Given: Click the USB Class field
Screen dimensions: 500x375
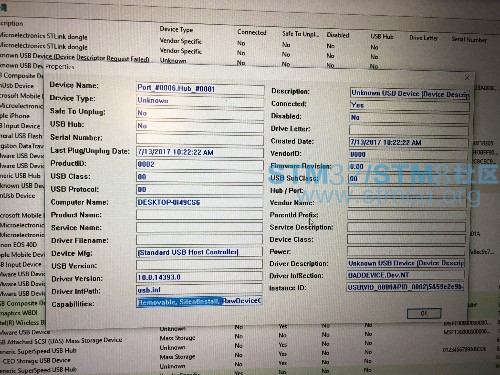Looking at the screenshot, I should [200, 177].
